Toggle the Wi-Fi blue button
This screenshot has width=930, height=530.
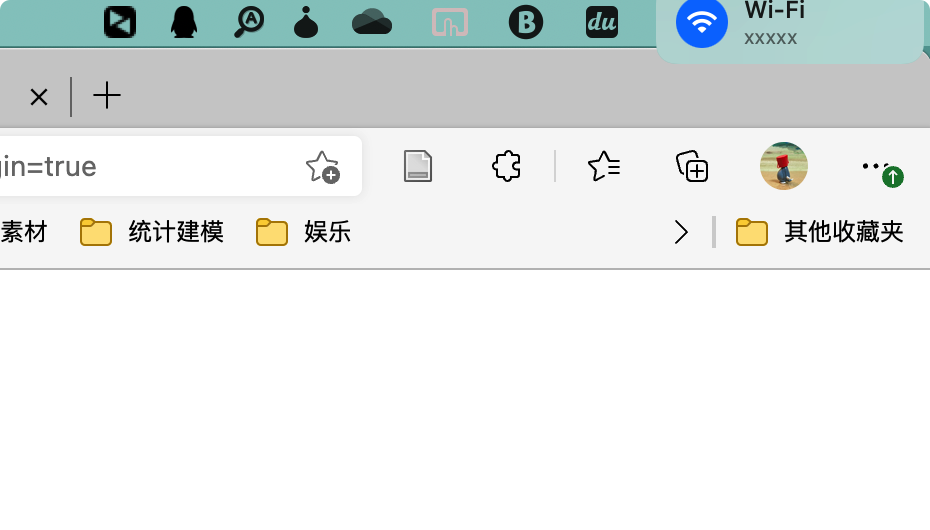[x=702, y=23]
